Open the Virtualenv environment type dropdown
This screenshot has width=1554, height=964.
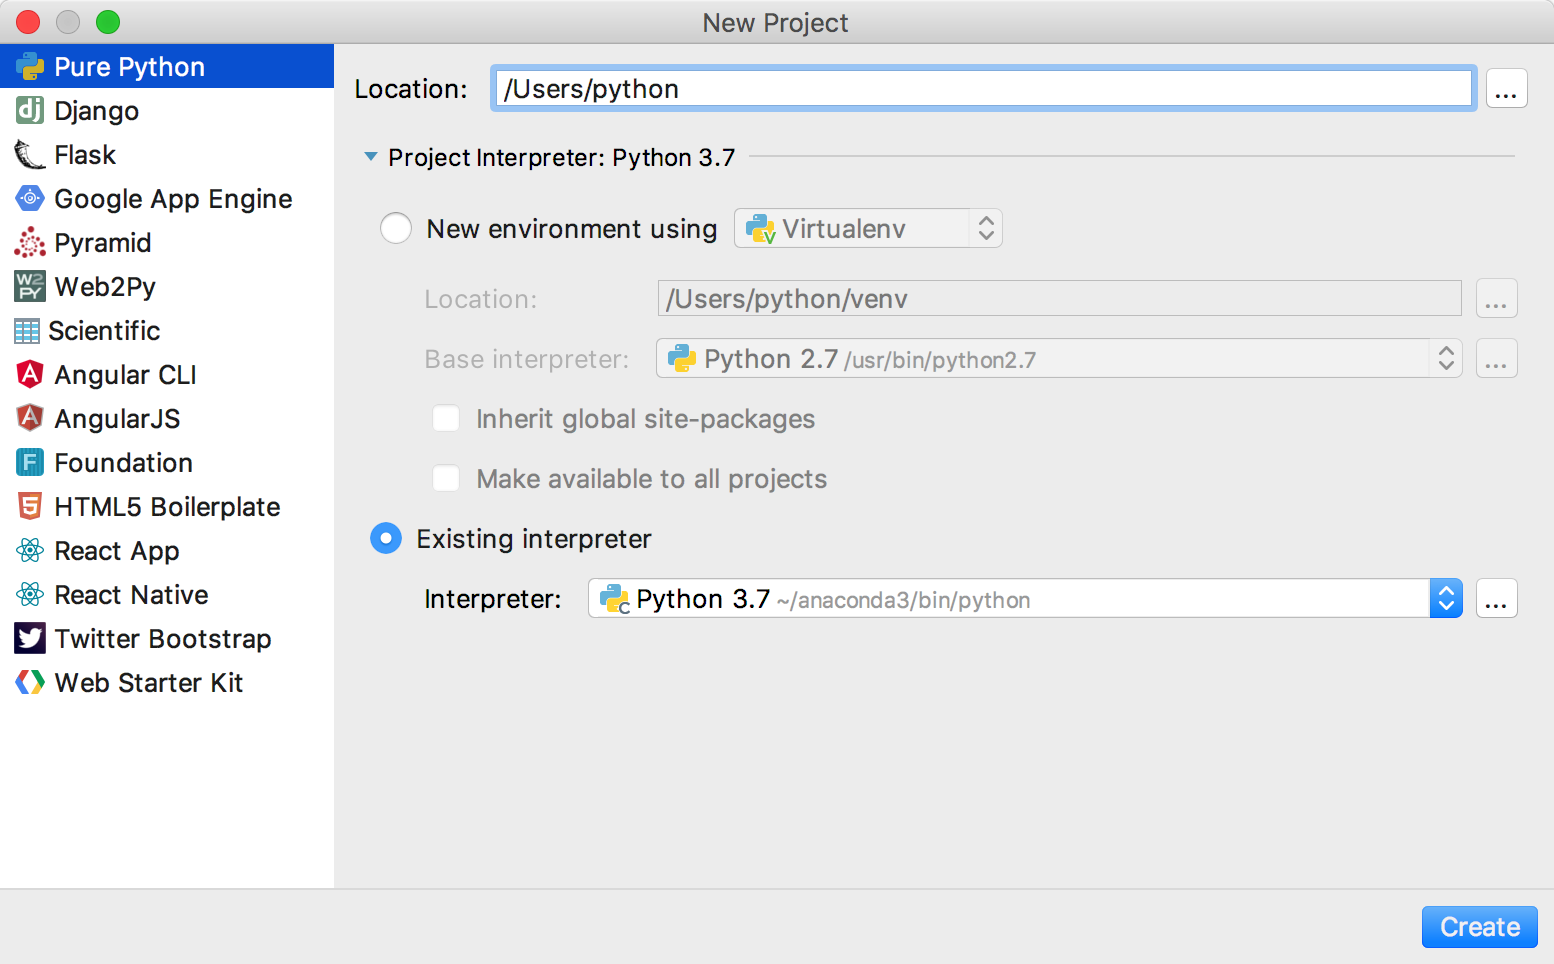(x=867, y=228)
